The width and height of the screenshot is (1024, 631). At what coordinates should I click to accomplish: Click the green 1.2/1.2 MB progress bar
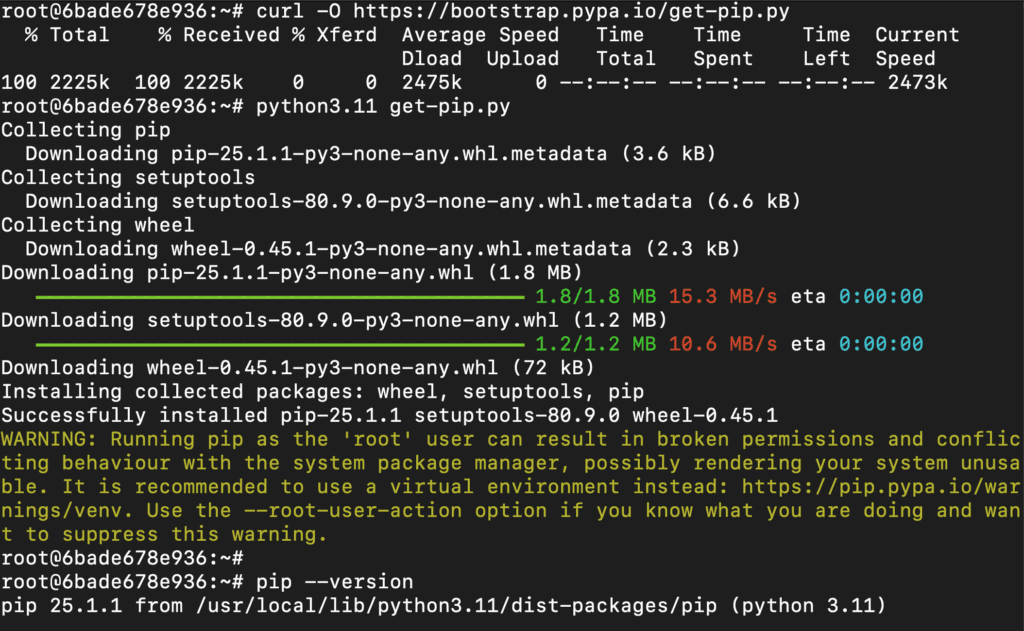(x=280, y=345)
